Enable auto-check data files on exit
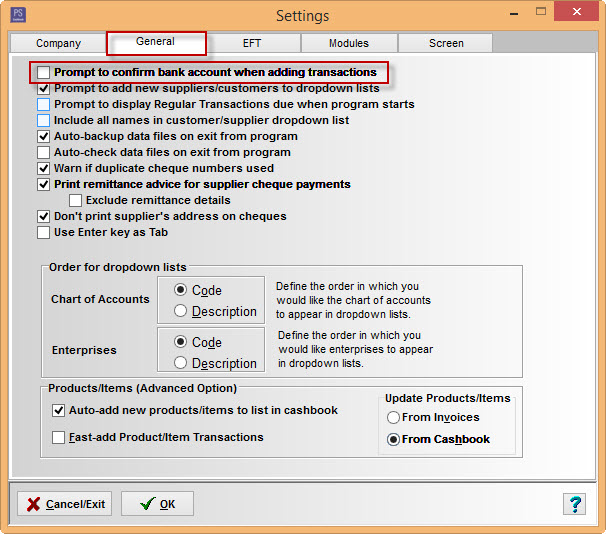The image size is (606, 534). (43, 152)
